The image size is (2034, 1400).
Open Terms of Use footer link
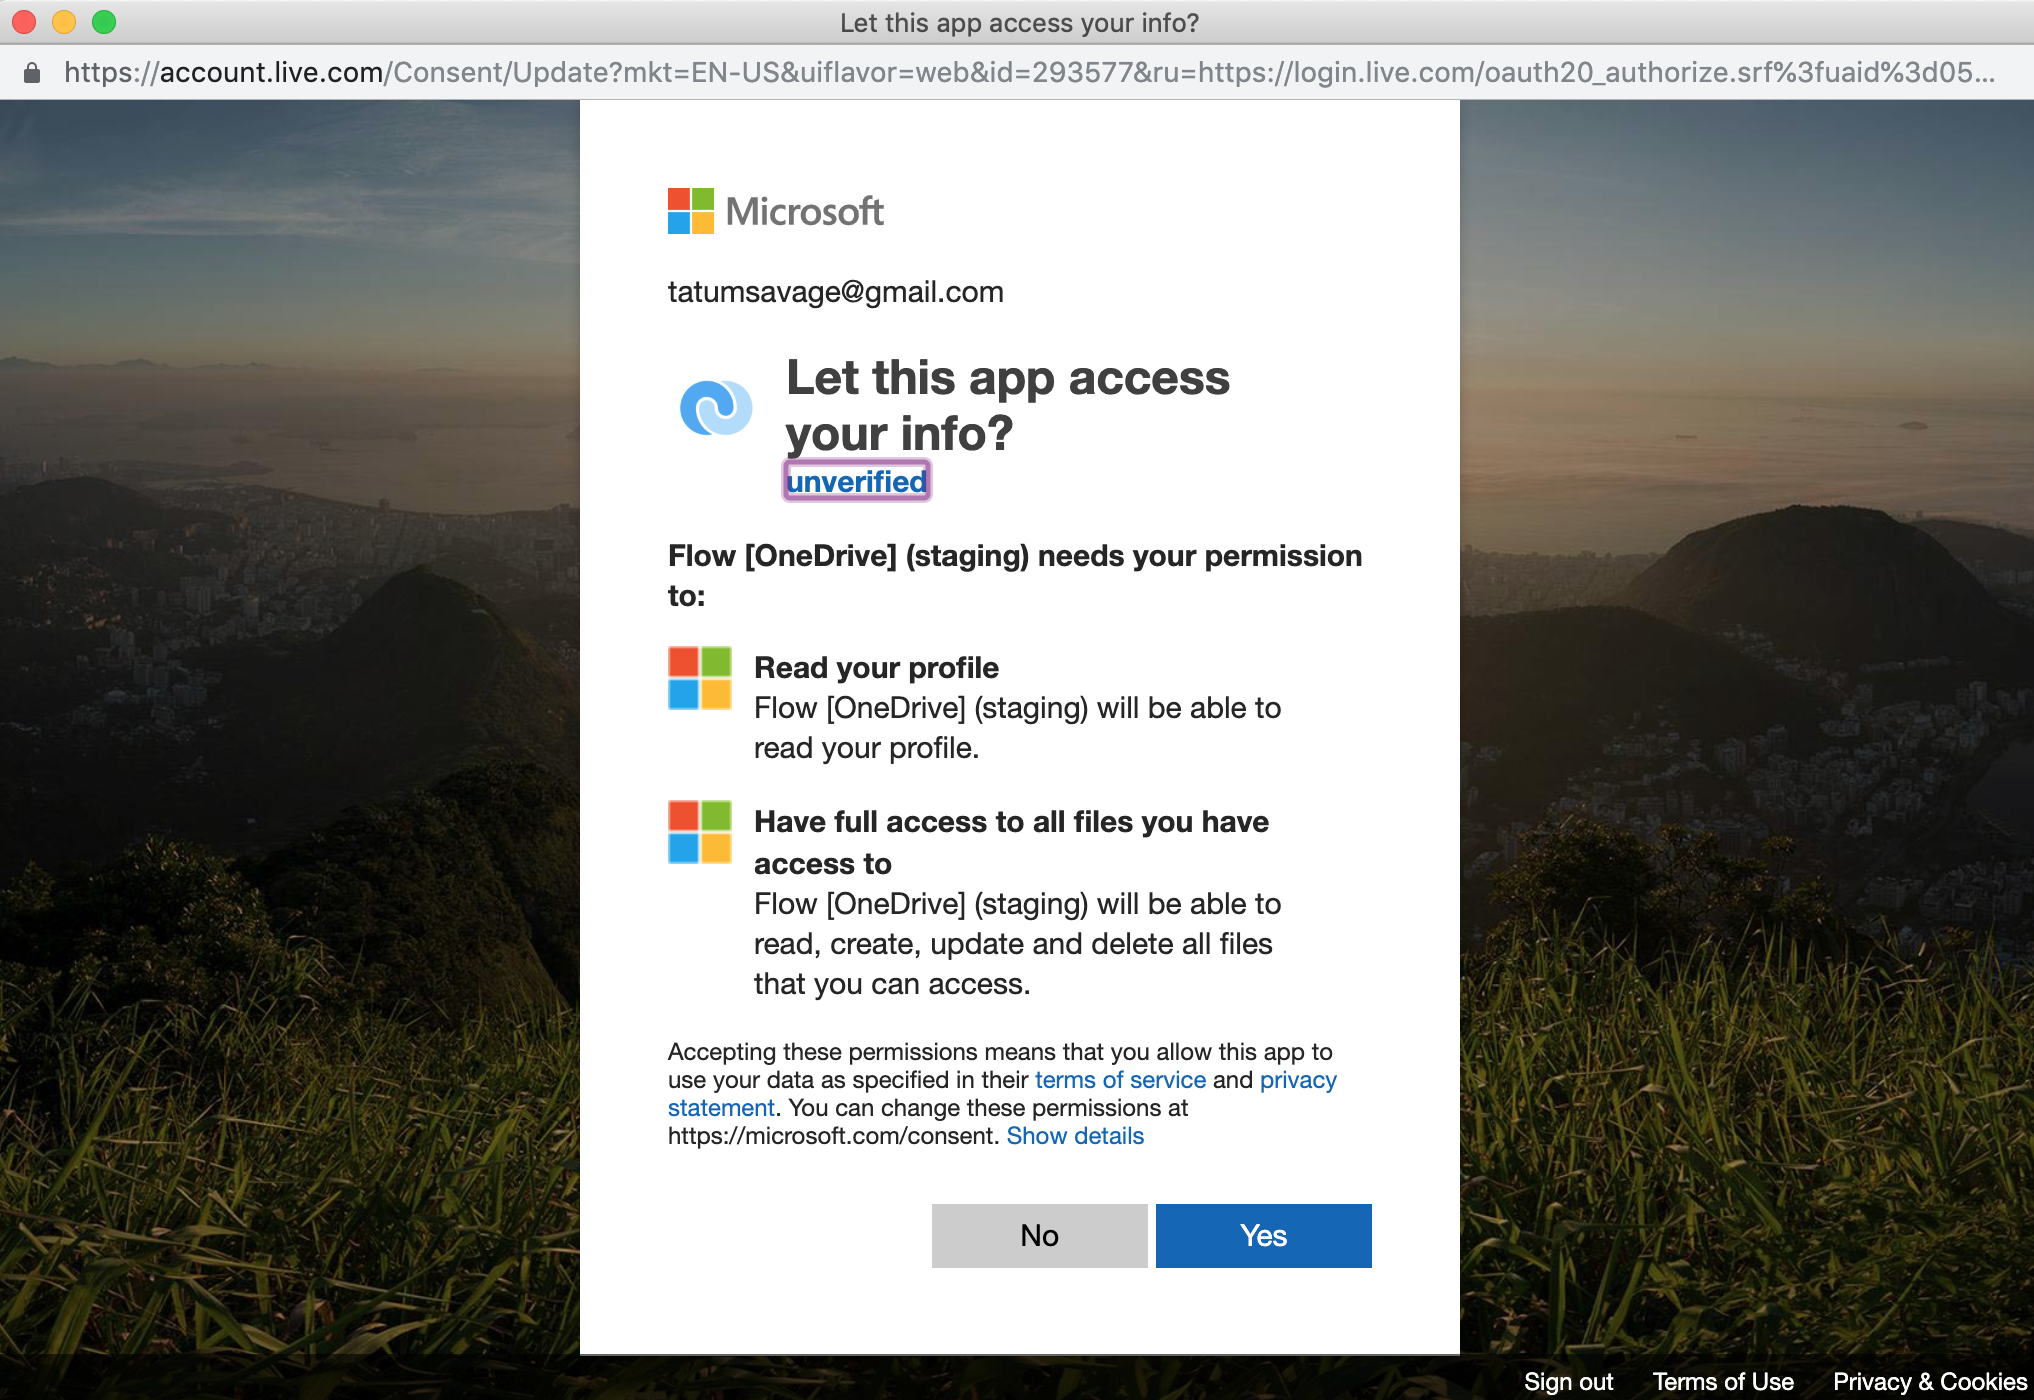click(x=1723, y=1382)
